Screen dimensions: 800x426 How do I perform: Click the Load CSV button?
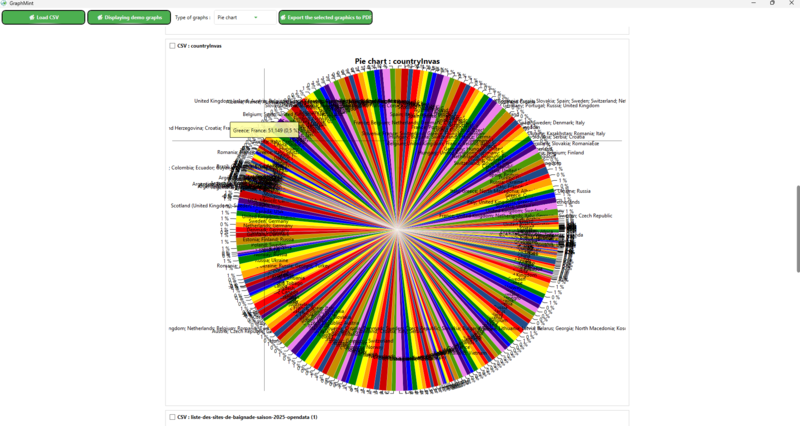point(43,17)
